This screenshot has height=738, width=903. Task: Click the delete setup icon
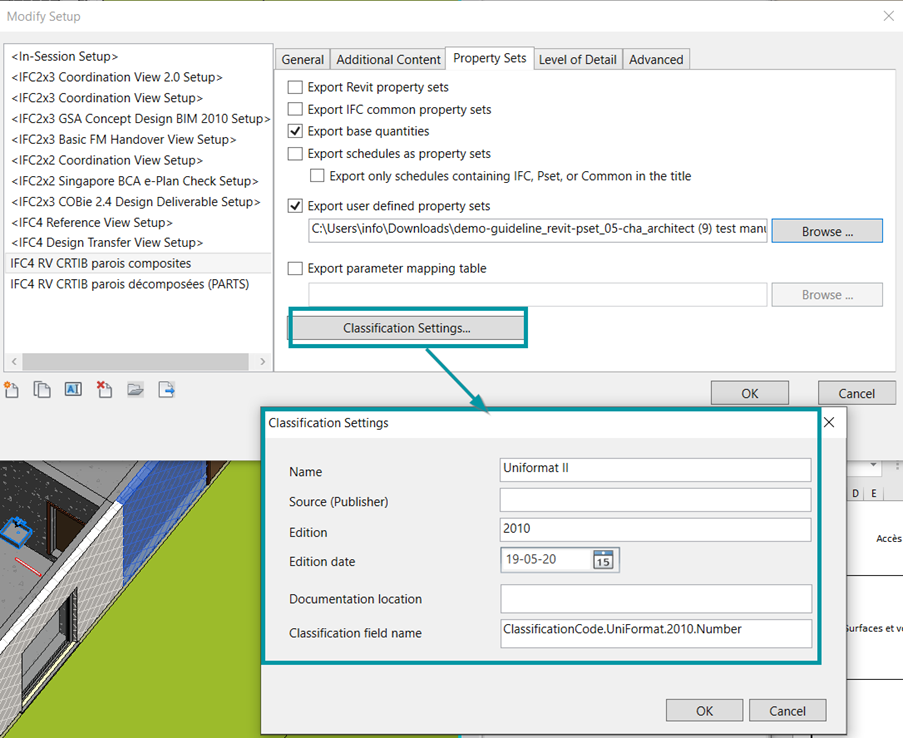(x=104, y=390)
